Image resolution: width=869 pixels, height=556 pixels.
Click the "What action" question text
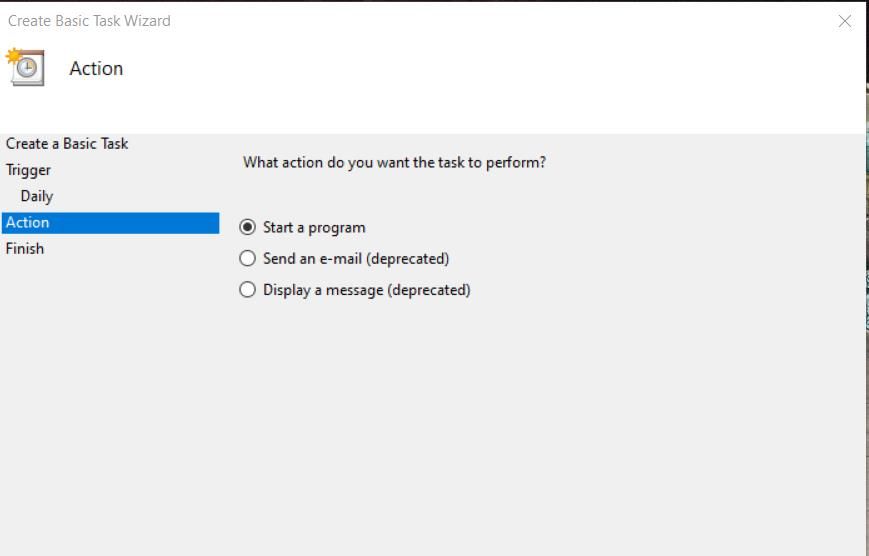[394, 162]
